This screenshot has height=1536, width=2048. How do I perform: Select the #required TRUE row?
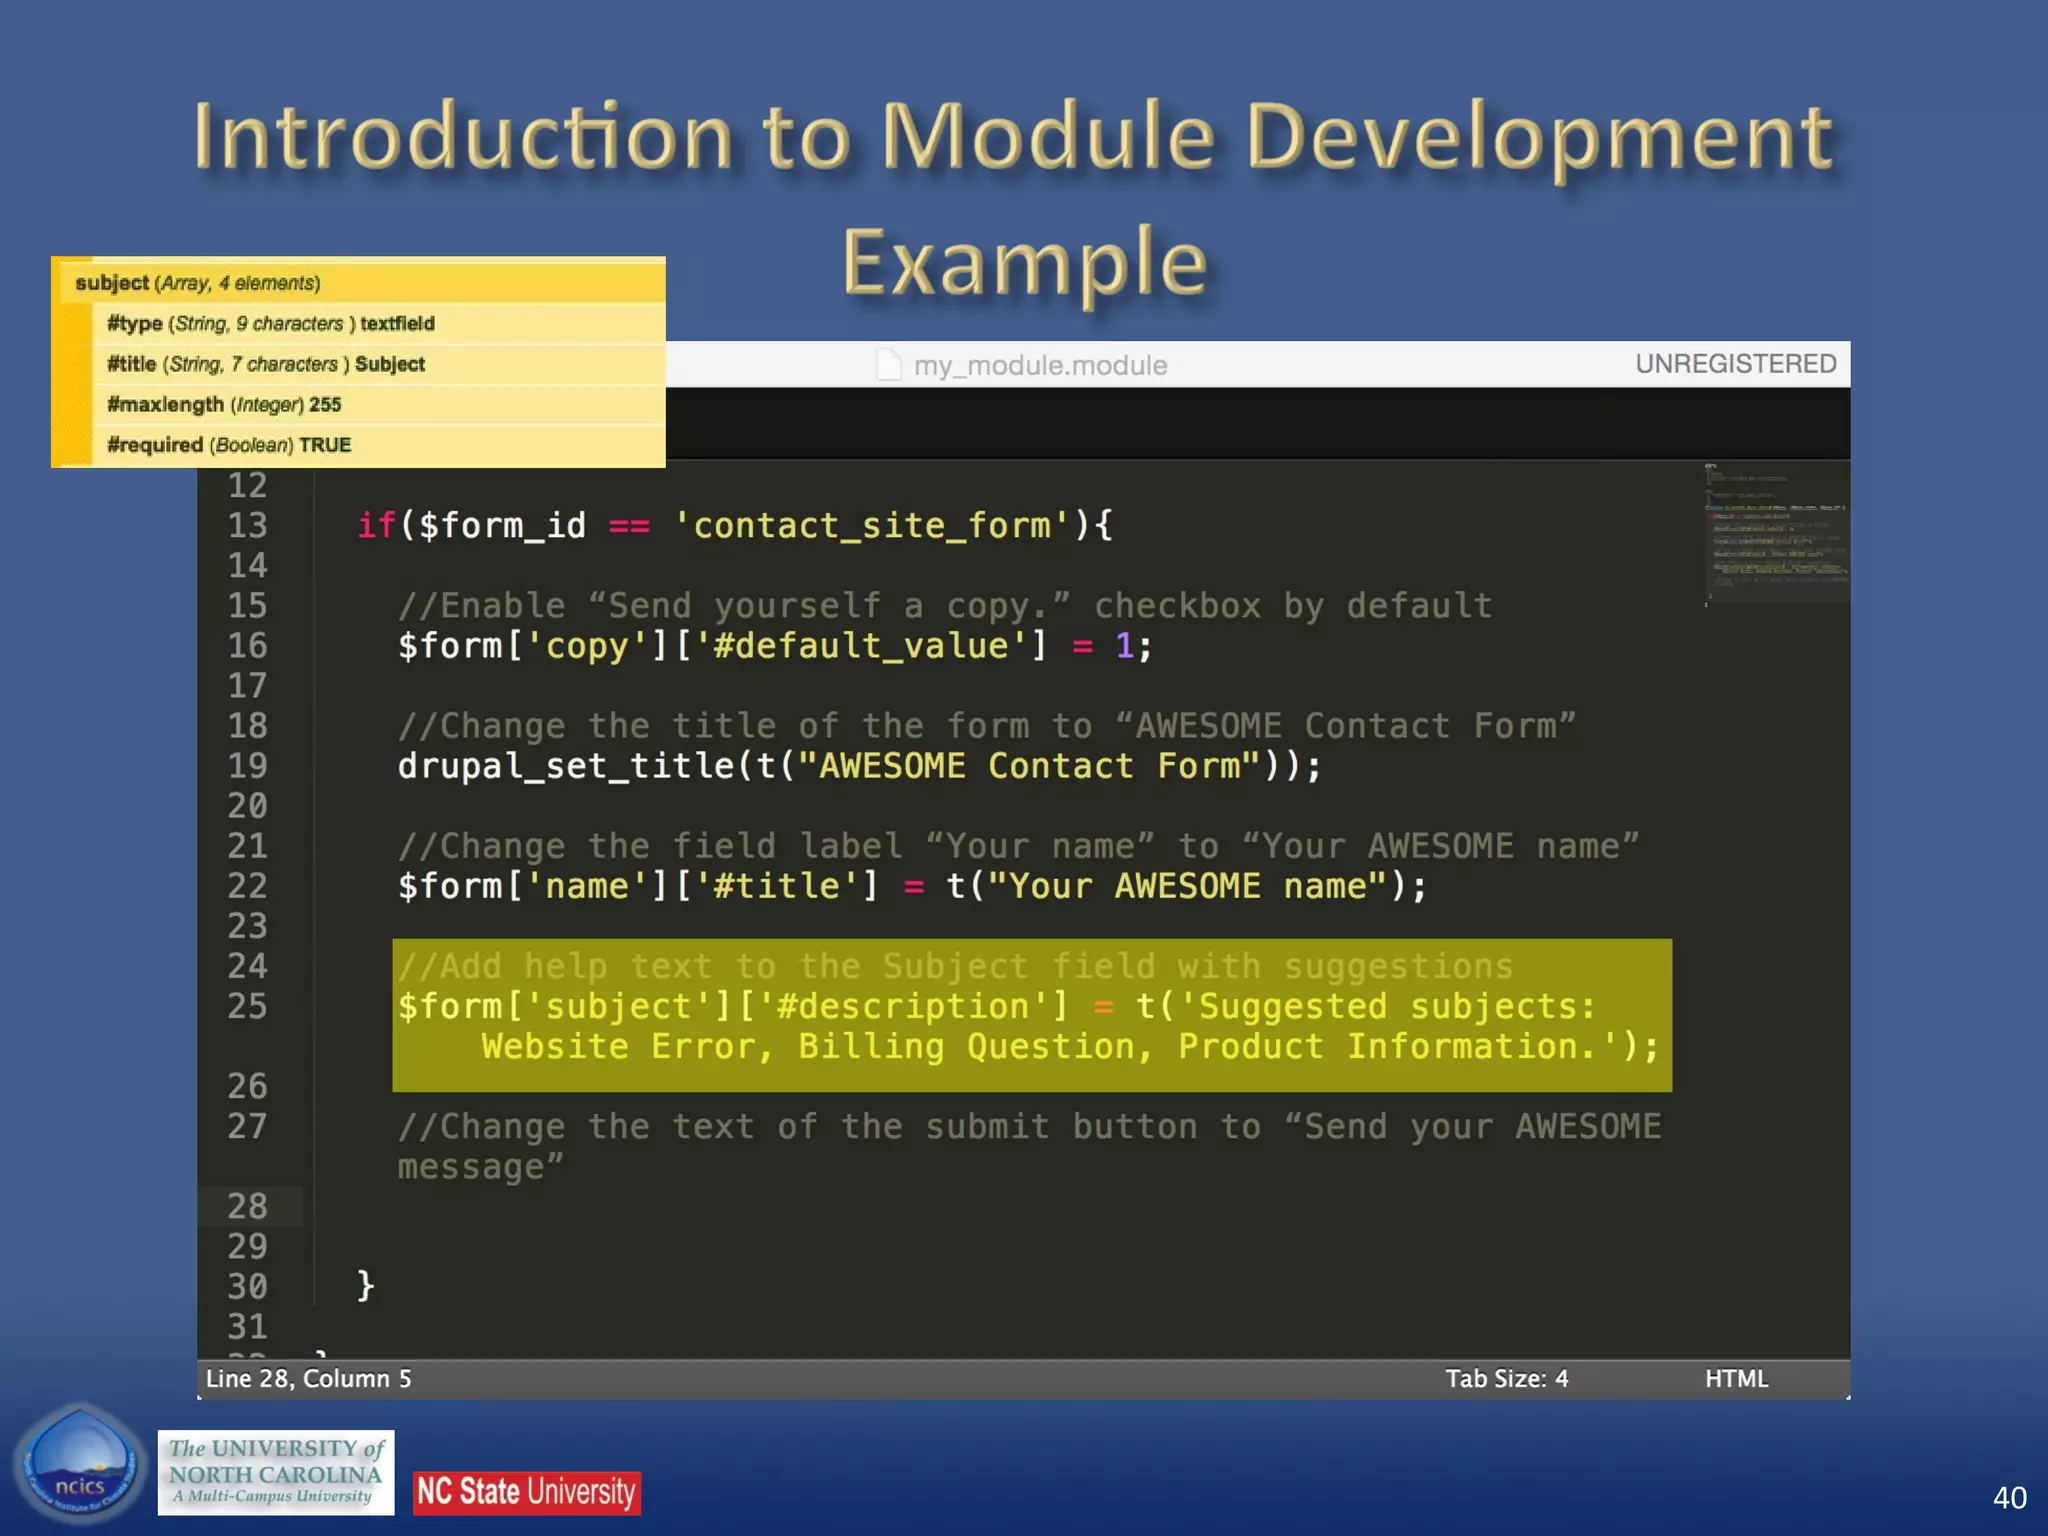229,445
